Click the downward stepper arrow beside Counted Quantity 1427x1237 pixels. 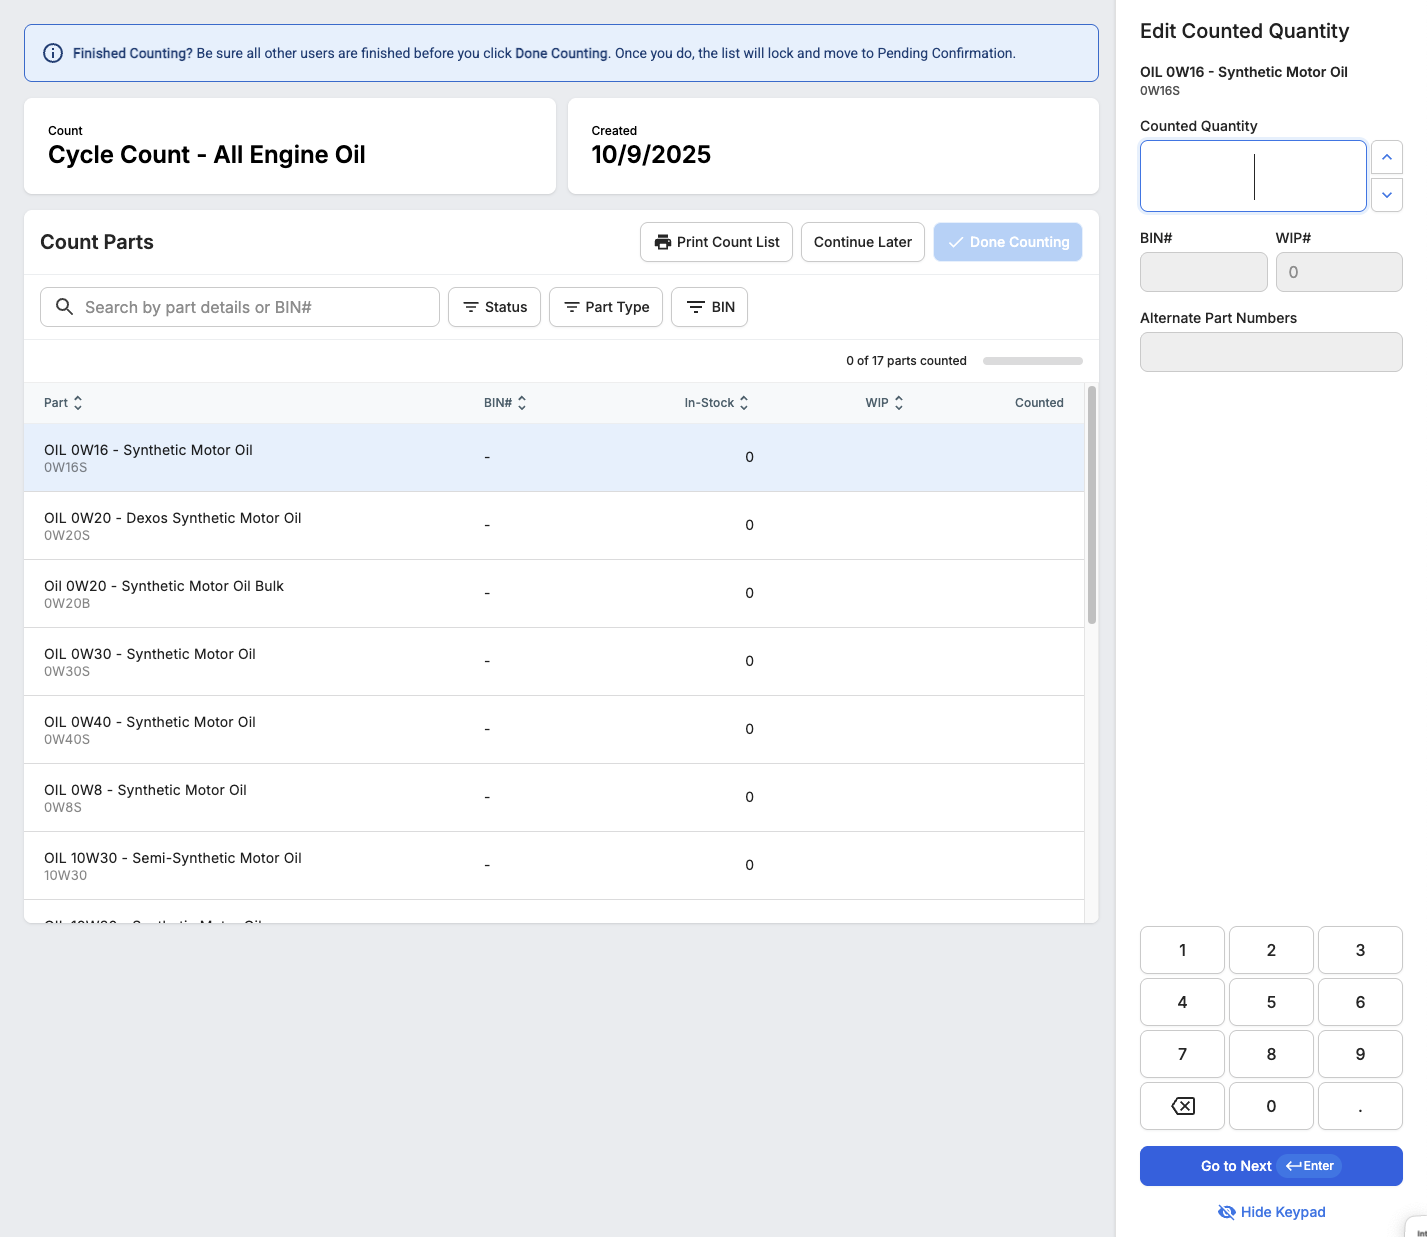point(1387,195)
